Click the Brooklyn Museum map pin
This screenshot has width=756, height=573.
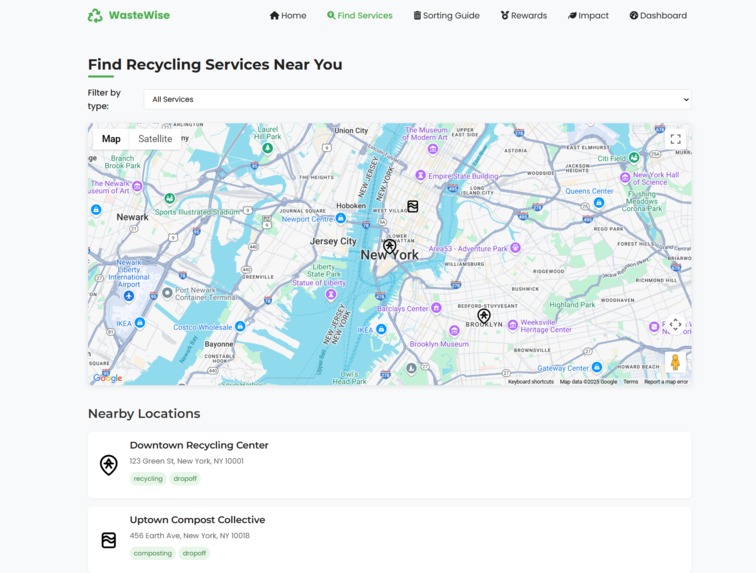(454, 330)
